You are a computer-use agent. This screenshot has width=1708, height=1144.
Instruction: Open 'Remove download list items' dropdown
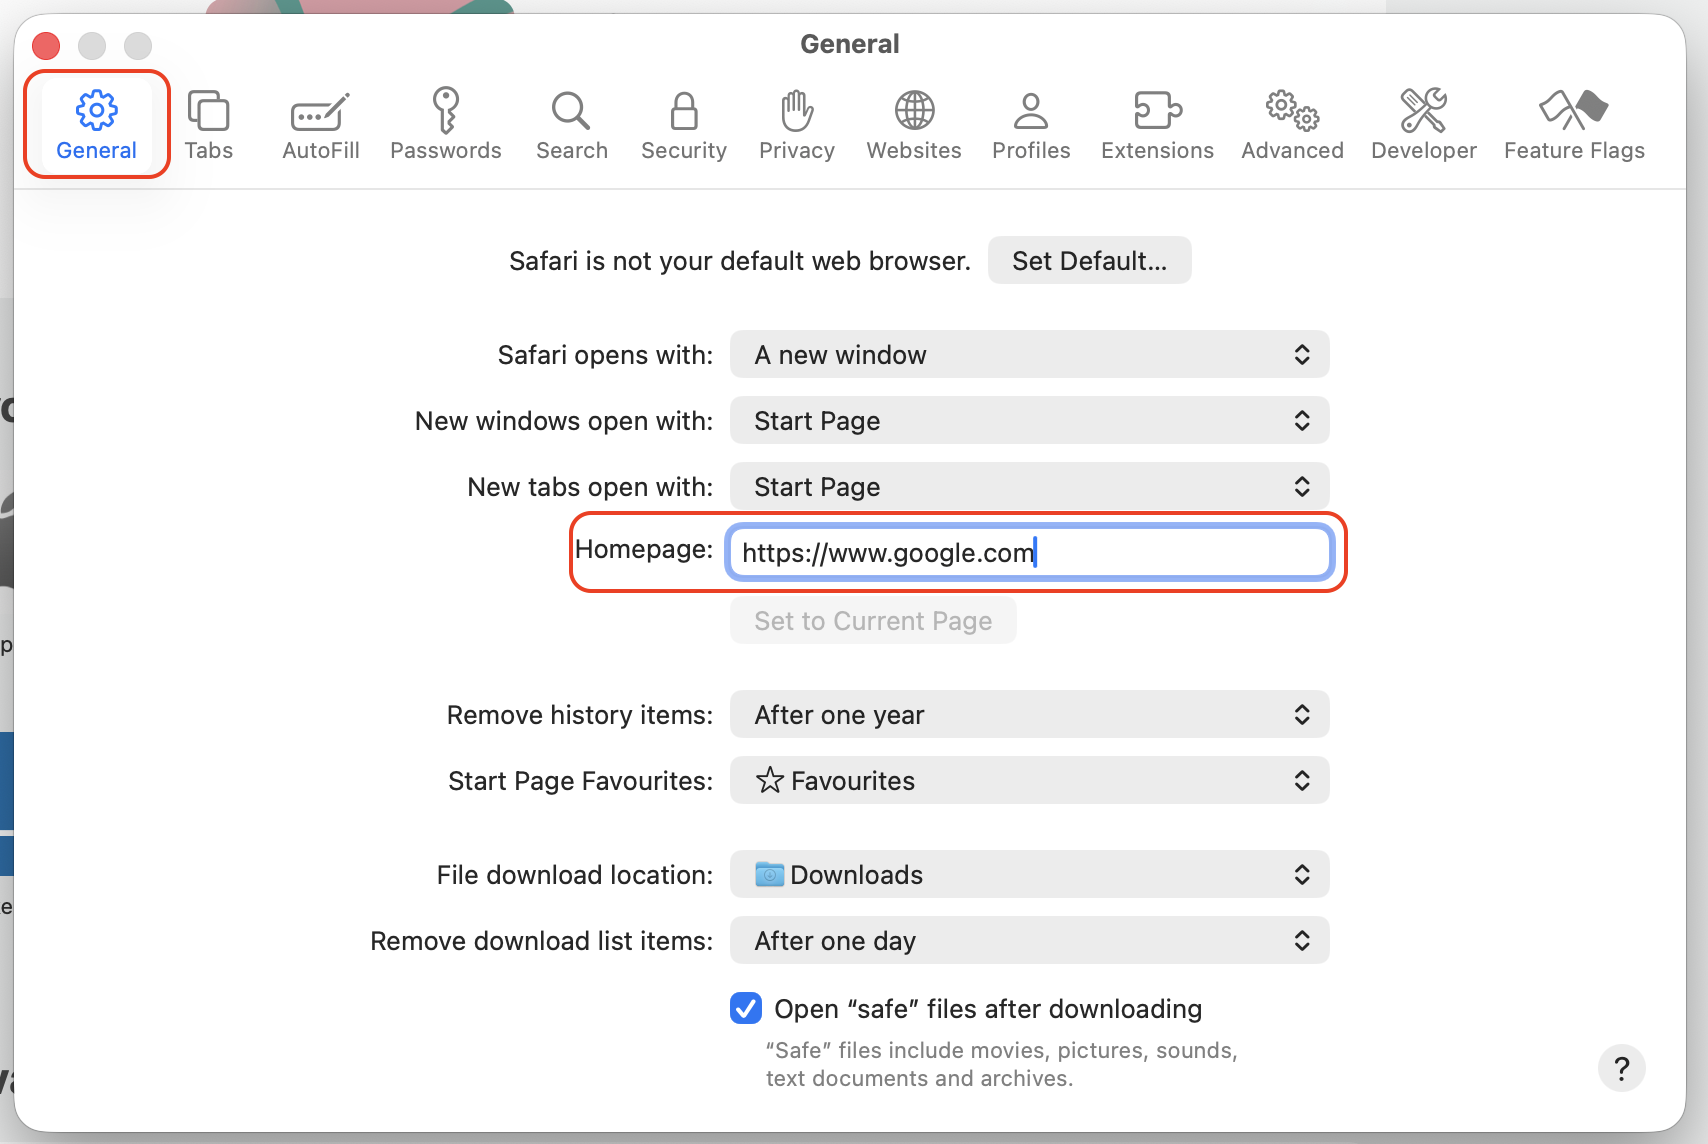pos(1029,941)
